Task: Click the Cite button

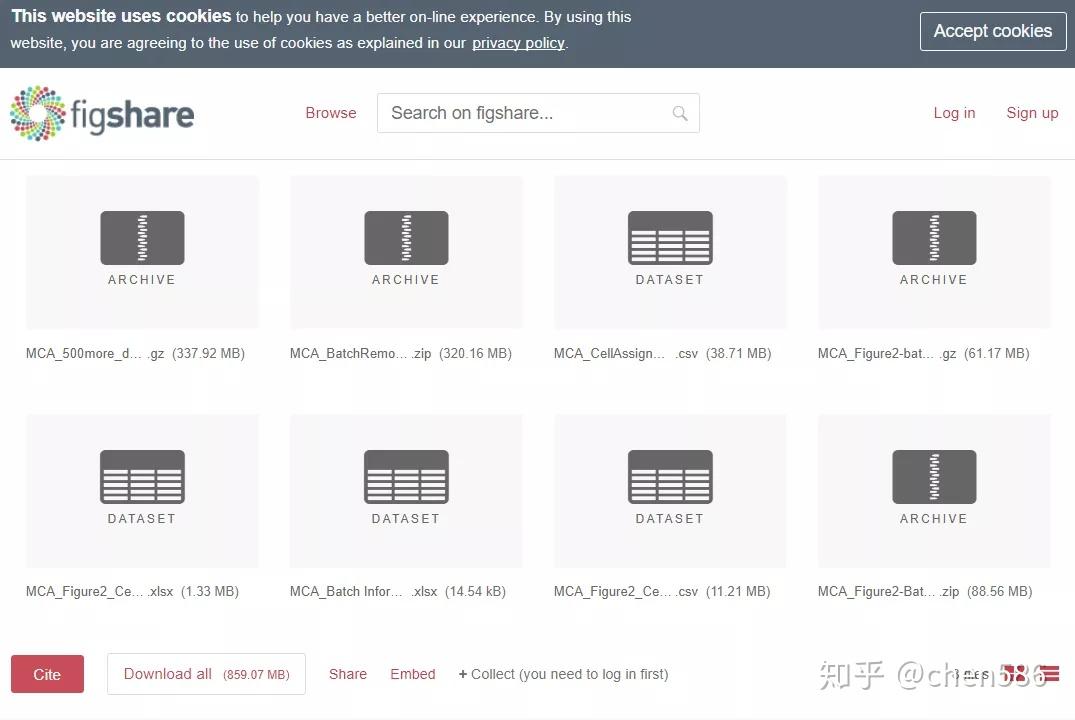Action: tap(47, 673)
